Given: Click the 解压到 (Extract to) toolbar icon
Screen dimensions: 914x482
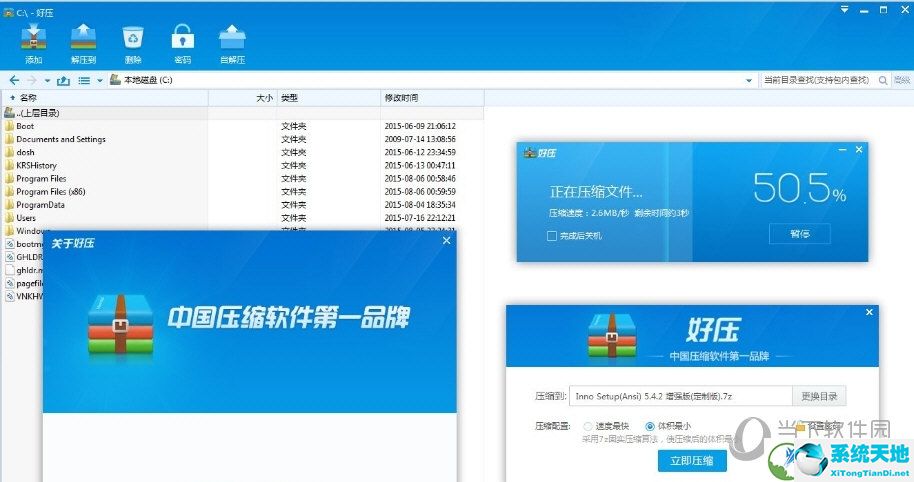Looking at the screenshot, I should tap(83, 37).
